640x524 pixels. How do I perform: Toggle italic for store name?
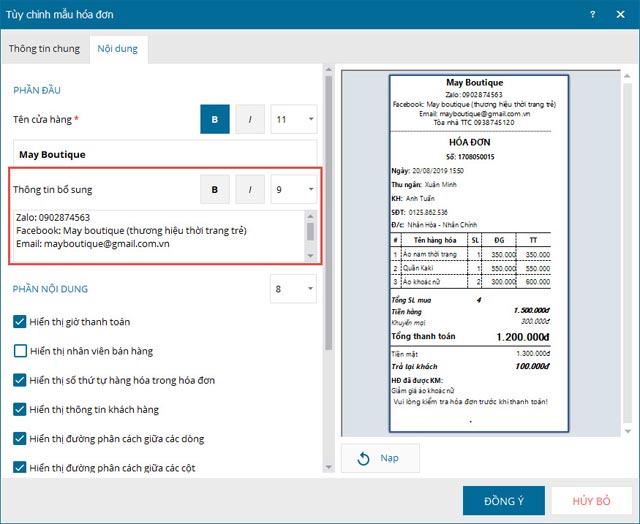tap(250, 120)
